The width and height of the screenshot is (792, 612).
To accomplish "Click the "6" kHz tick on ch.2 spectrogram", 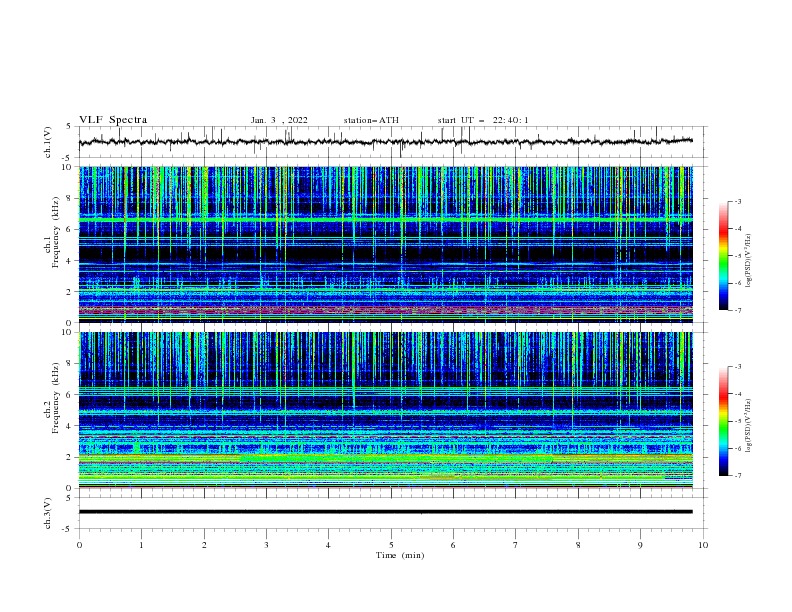I will [70, 395].
